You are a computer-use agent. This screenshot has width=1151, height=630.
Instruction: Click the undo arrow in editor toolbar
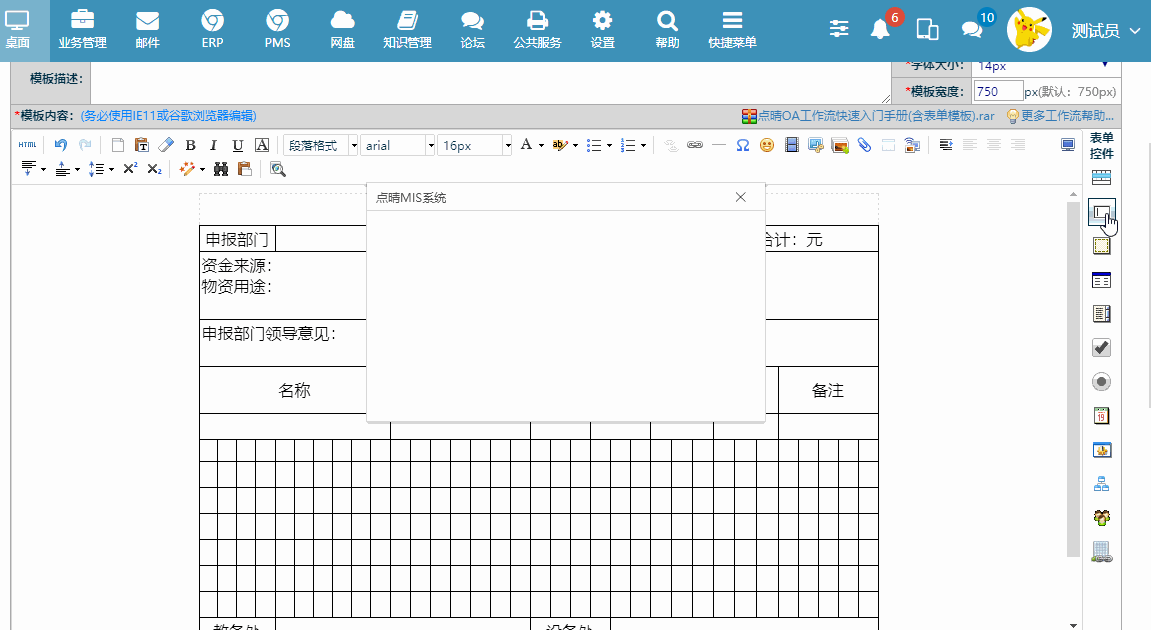[61, 145]
